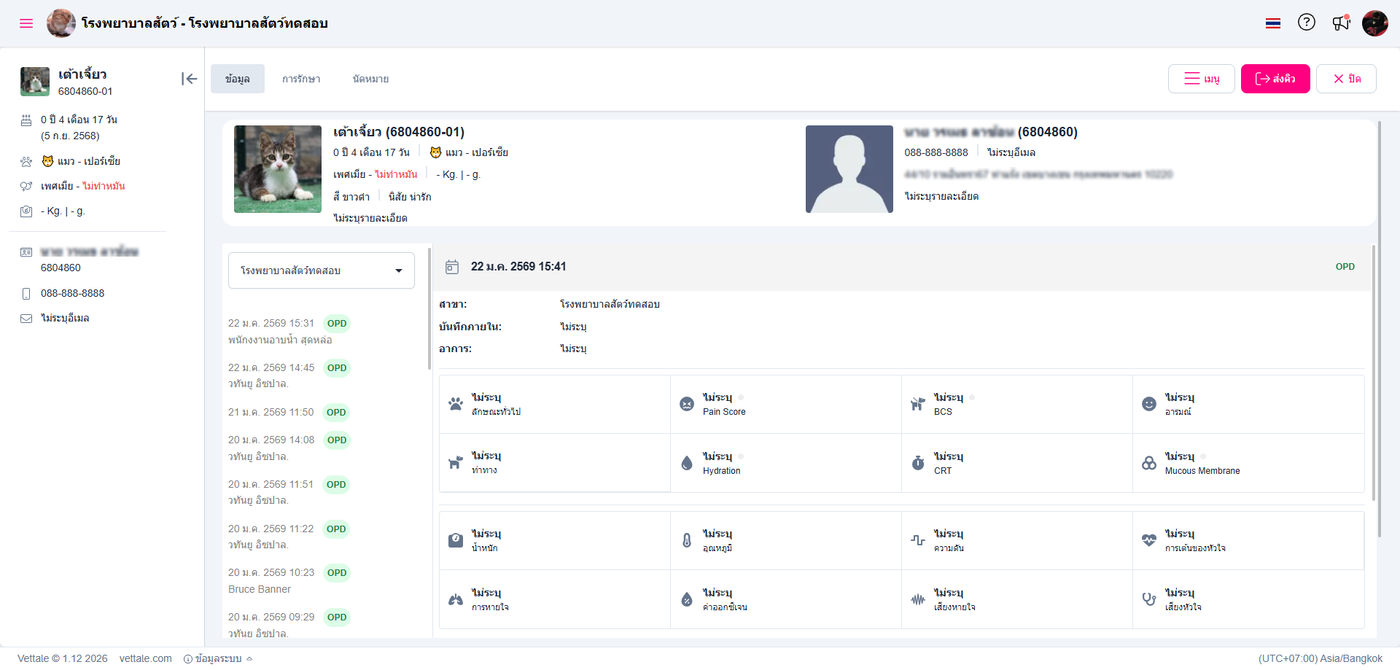Open the เมนู dropdown button
The image size is (1400, 670).
[1201, 79]
